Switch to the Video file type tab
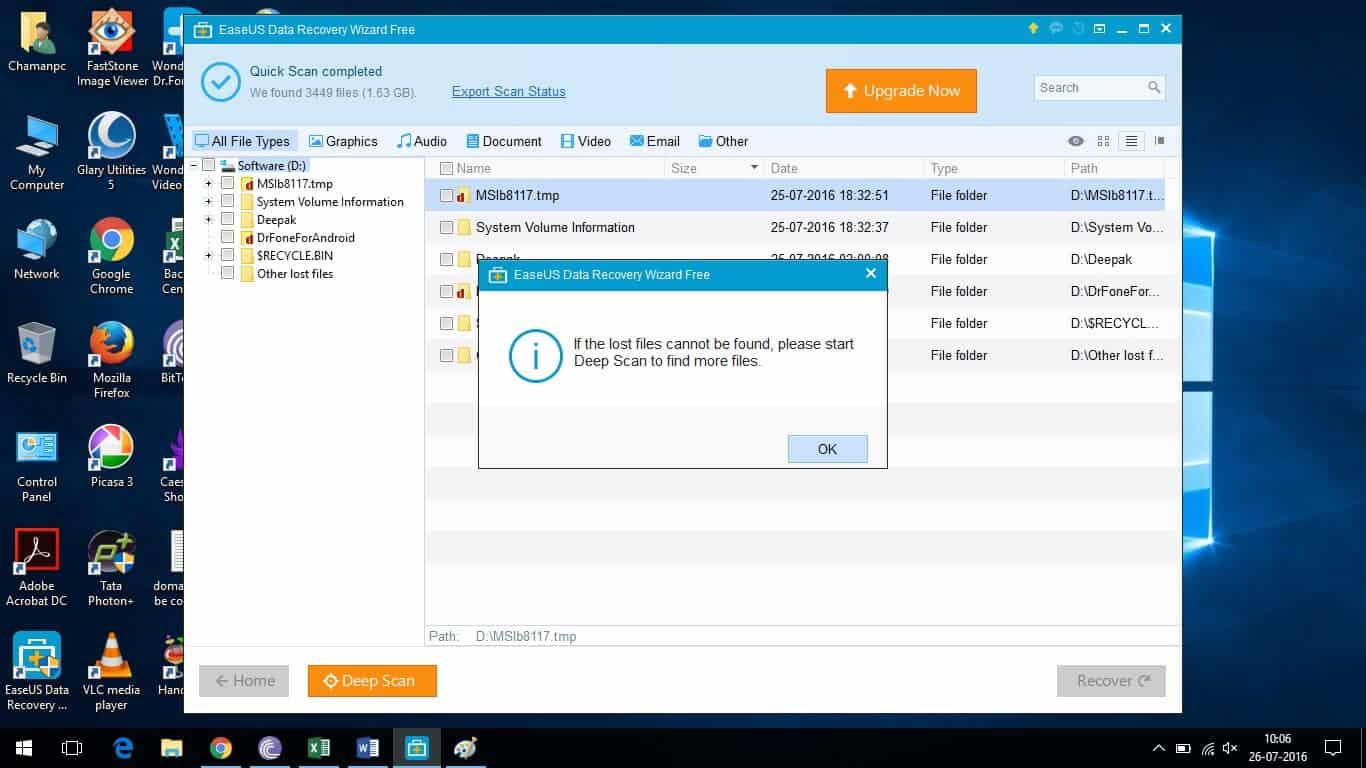This screenshot has height=768, width=1366. tap(585, 141)
